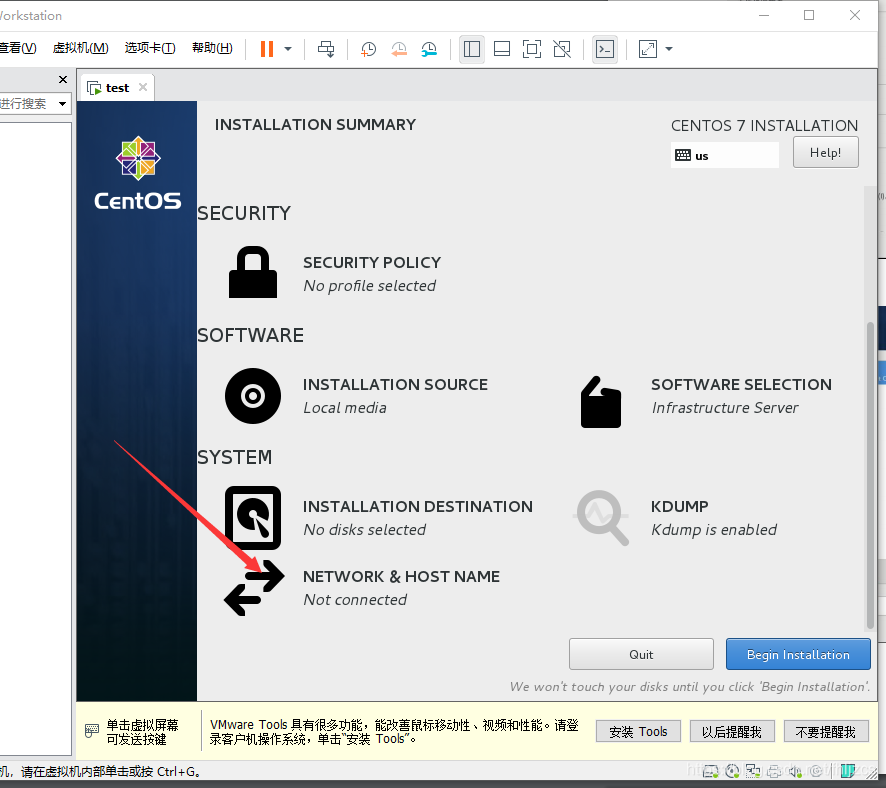Select the us keyboard layout indicator

[724, 155]
